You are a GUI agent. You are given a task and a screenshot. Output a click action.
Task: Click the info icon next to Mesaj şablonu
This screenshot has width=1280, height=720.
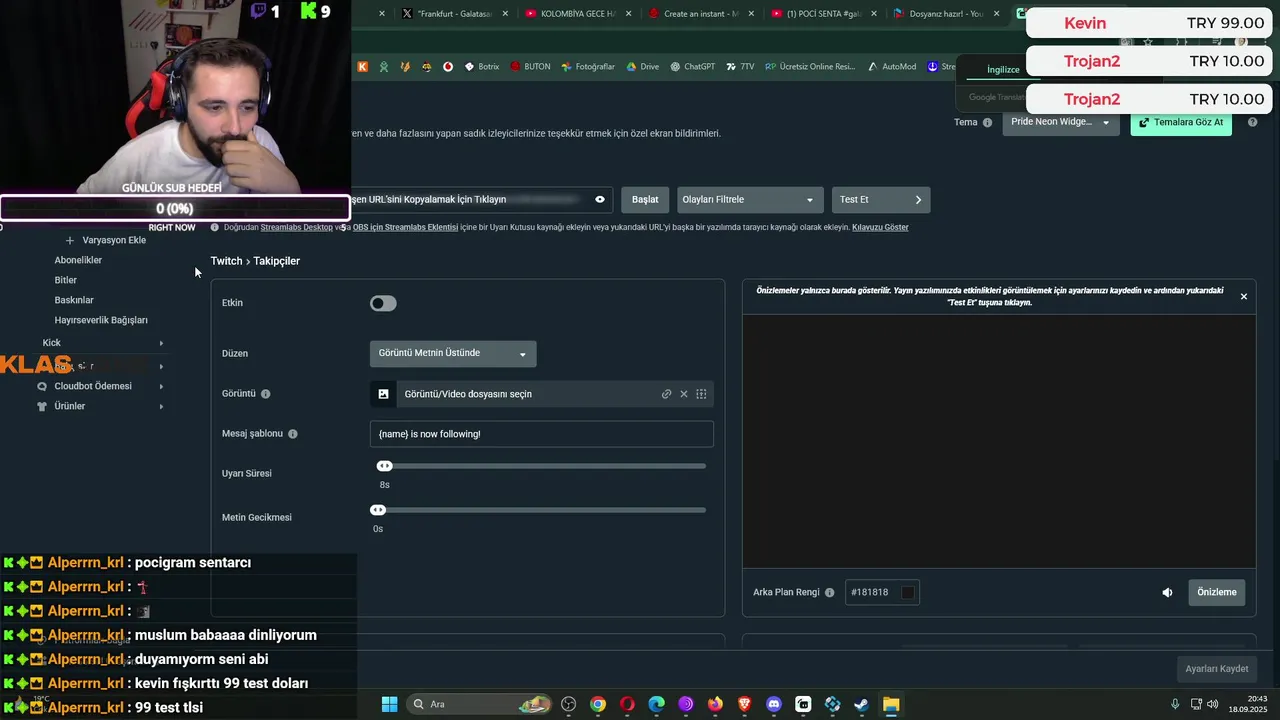(x=293, y=434)
